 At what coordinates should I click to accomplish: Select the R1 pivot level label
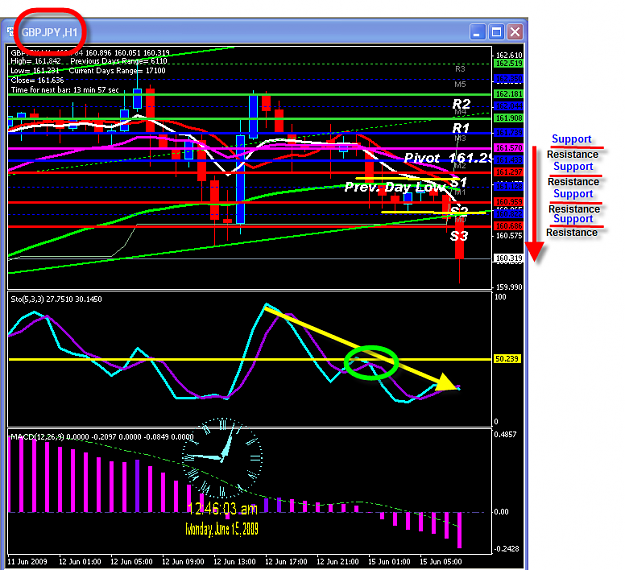pos(461,128)
